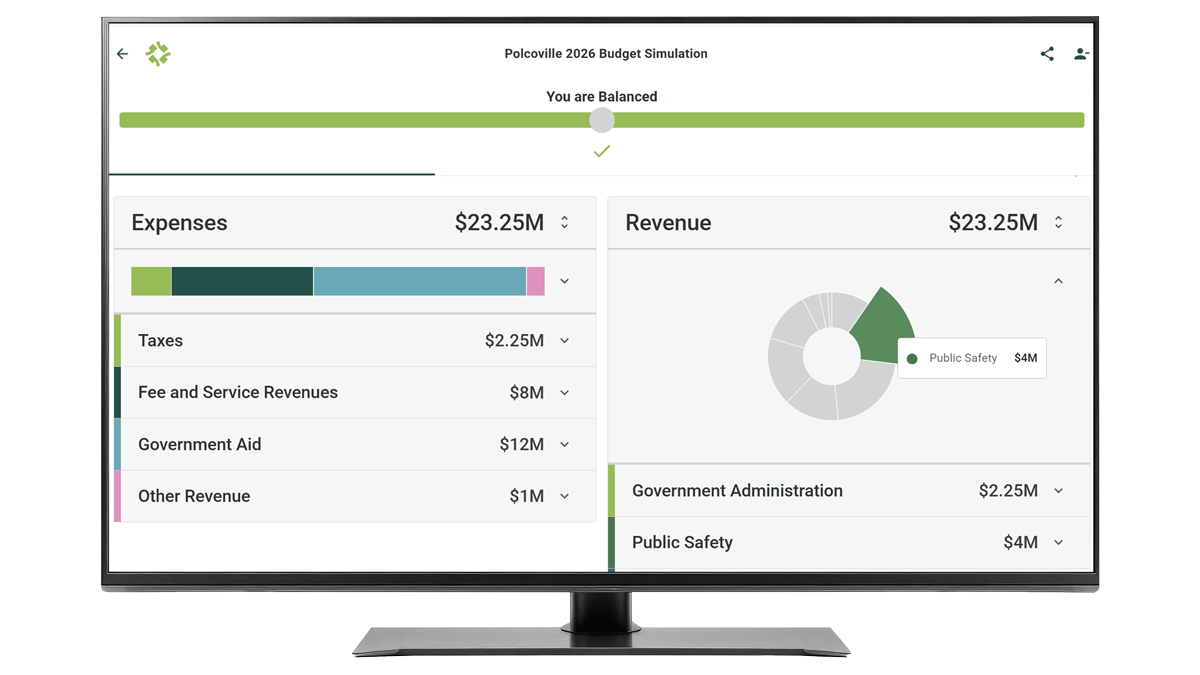1200x675 pixels.
Task: Expand Government Administration row chevron
Action: pos(1059,491)
